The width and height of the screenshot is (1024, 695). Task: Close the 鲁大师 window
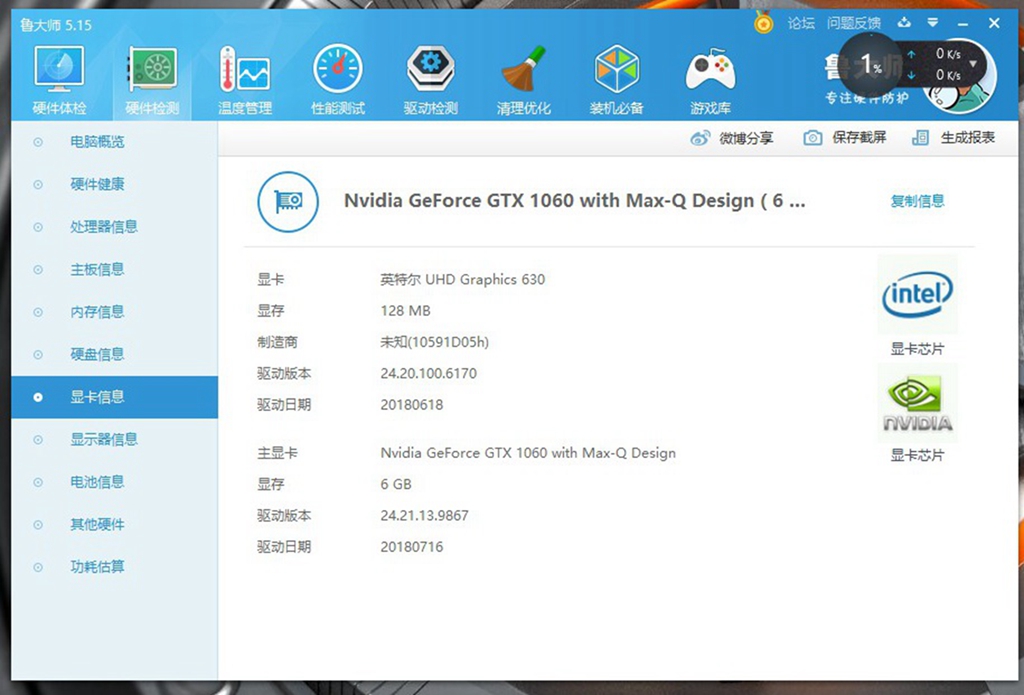pos(994,23)
